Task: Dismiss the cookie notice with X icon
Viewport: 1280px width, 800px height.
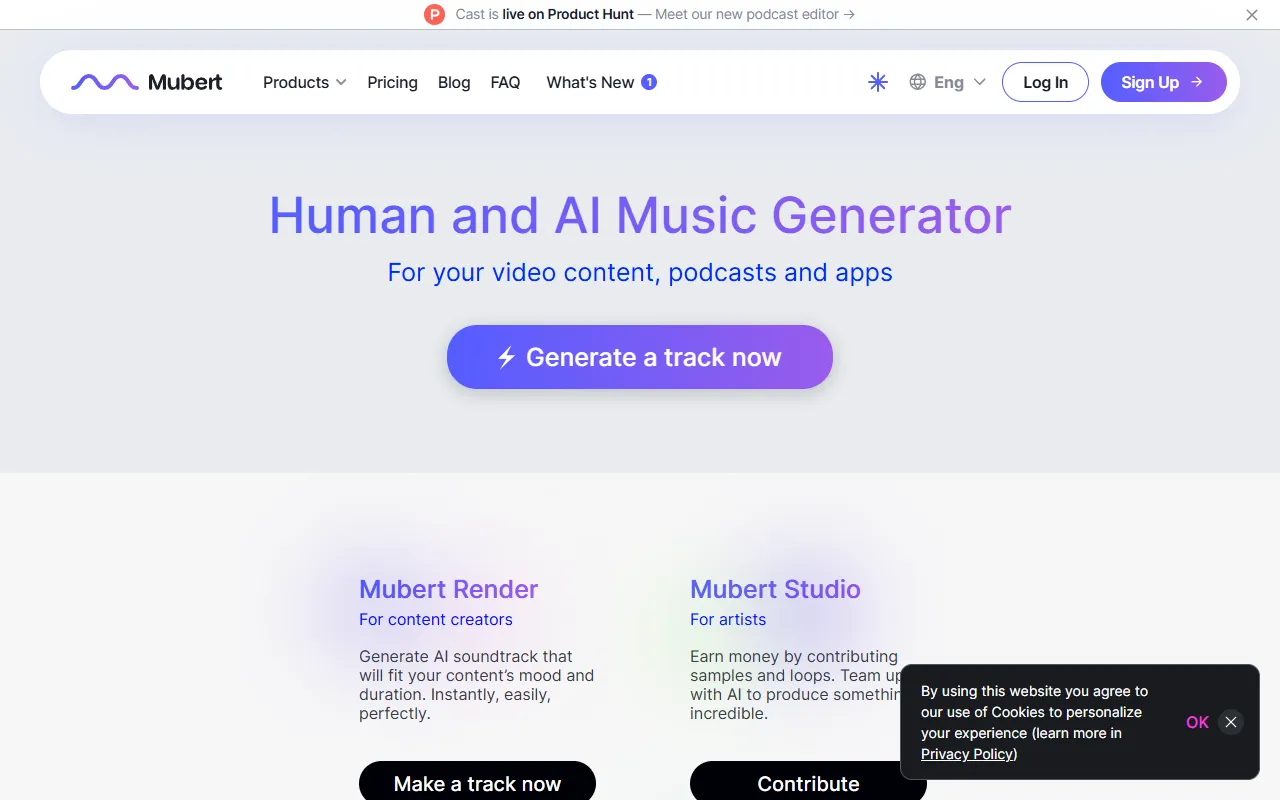Action: tap(1231, 722)
